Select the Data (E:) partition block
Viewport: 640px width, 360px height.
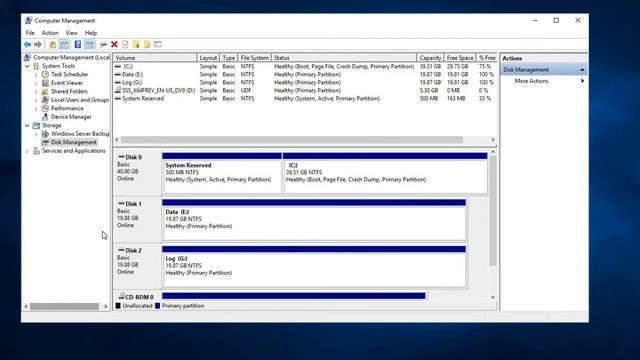point(314,220)
